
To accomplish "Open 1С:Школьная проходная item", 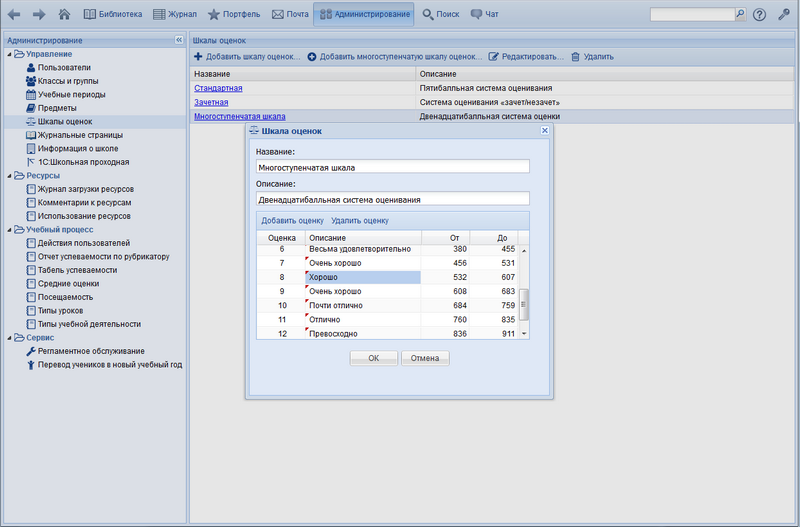I will point(83,162).
